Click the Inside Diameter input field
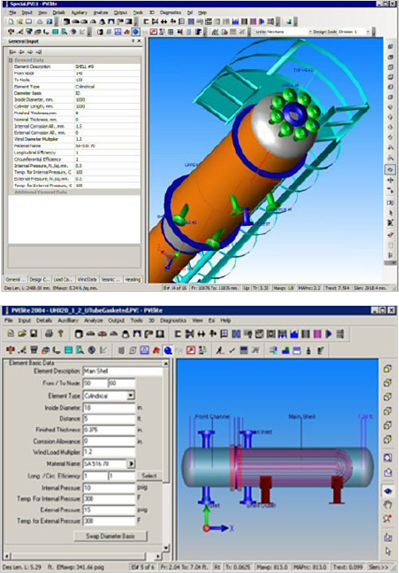The height and width of the screenshot is (573, 399). [x=109, y=407]
